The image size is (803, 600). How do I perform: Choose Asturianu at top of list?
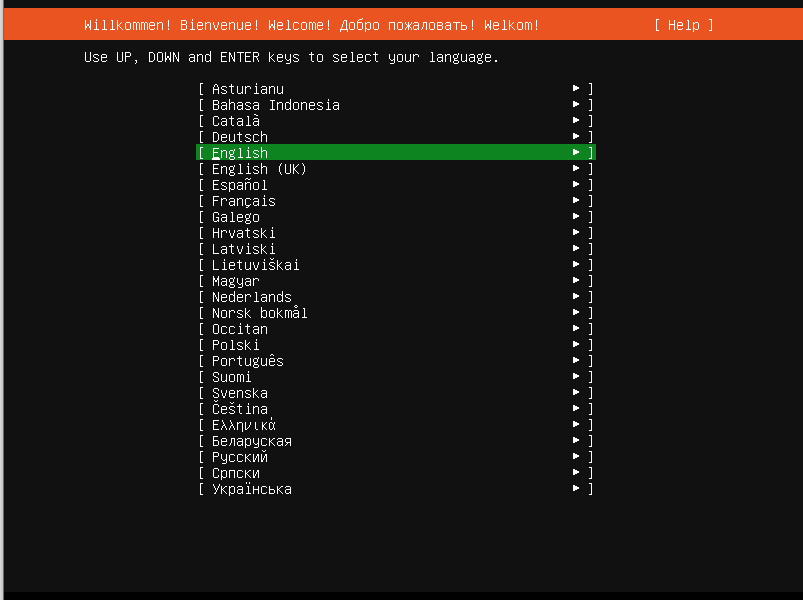(x=247, y=89)
